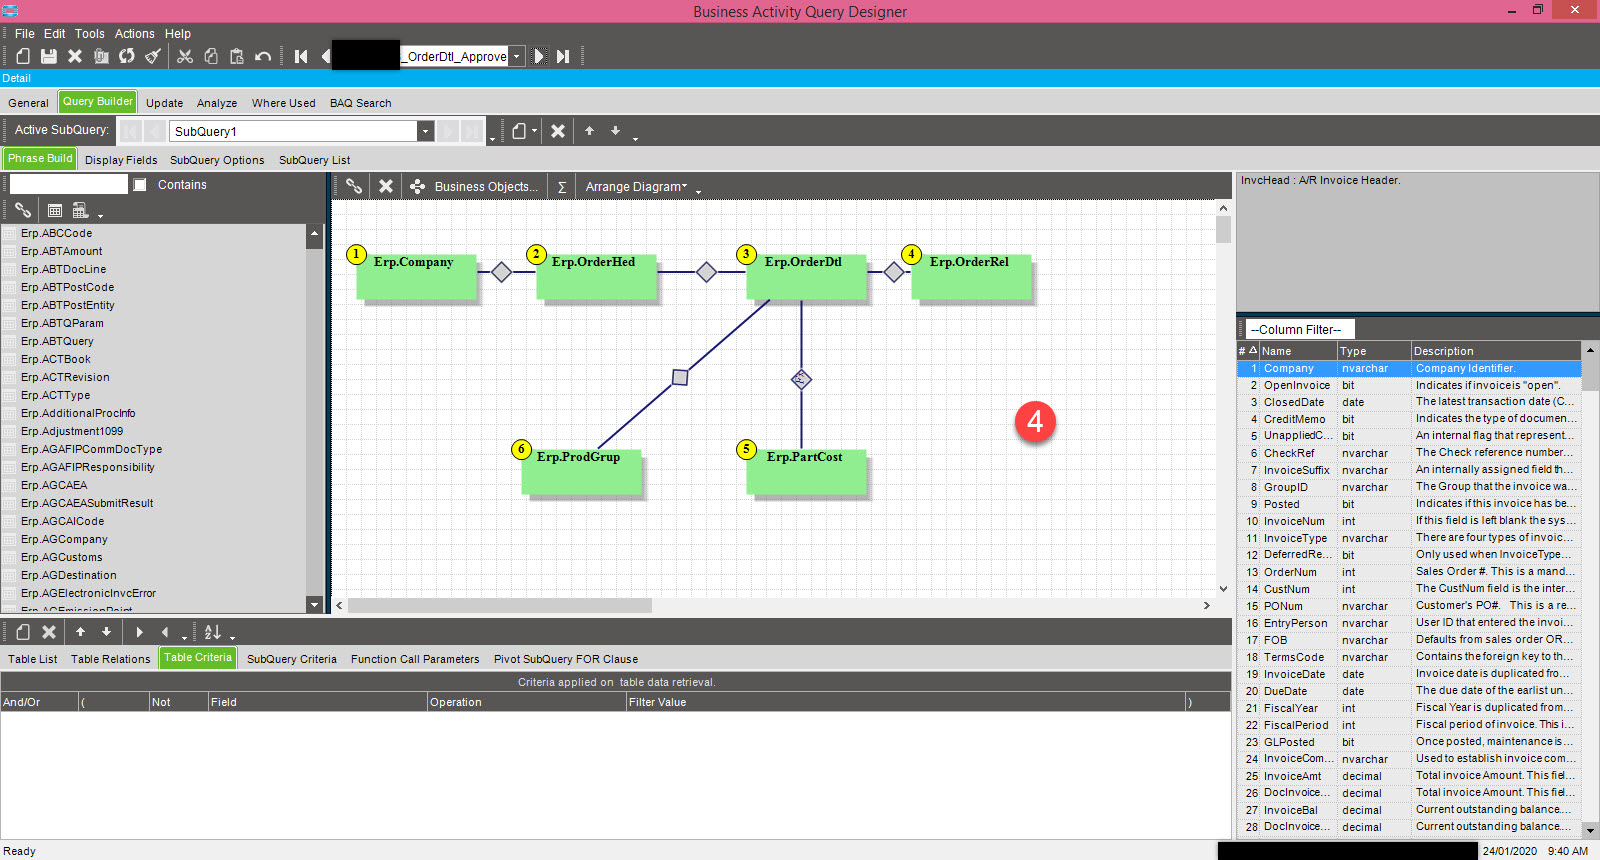Image resolution: width=1600 pixels, height=860 pixels.
Task: Click the Refresh icon in the main toolbar
Action: point(127,56)
